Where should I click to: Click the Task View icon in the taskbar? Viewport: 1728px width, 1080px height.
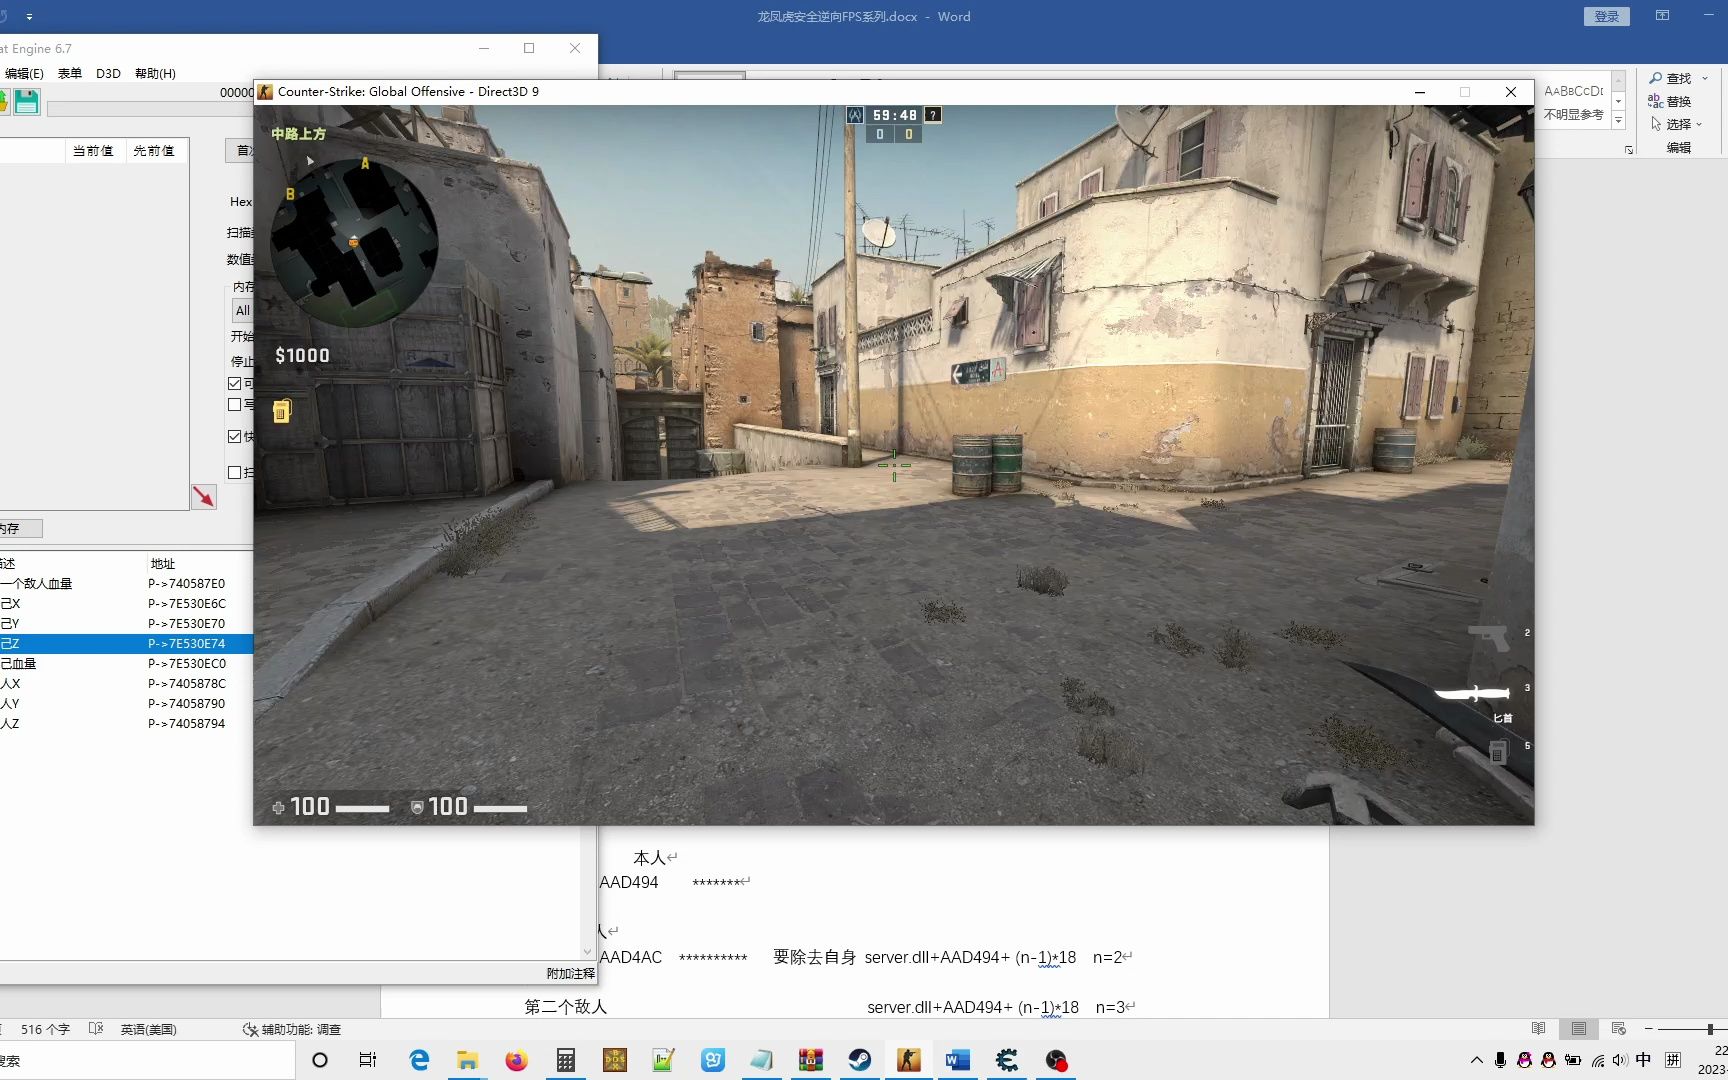click(368, 1060)
